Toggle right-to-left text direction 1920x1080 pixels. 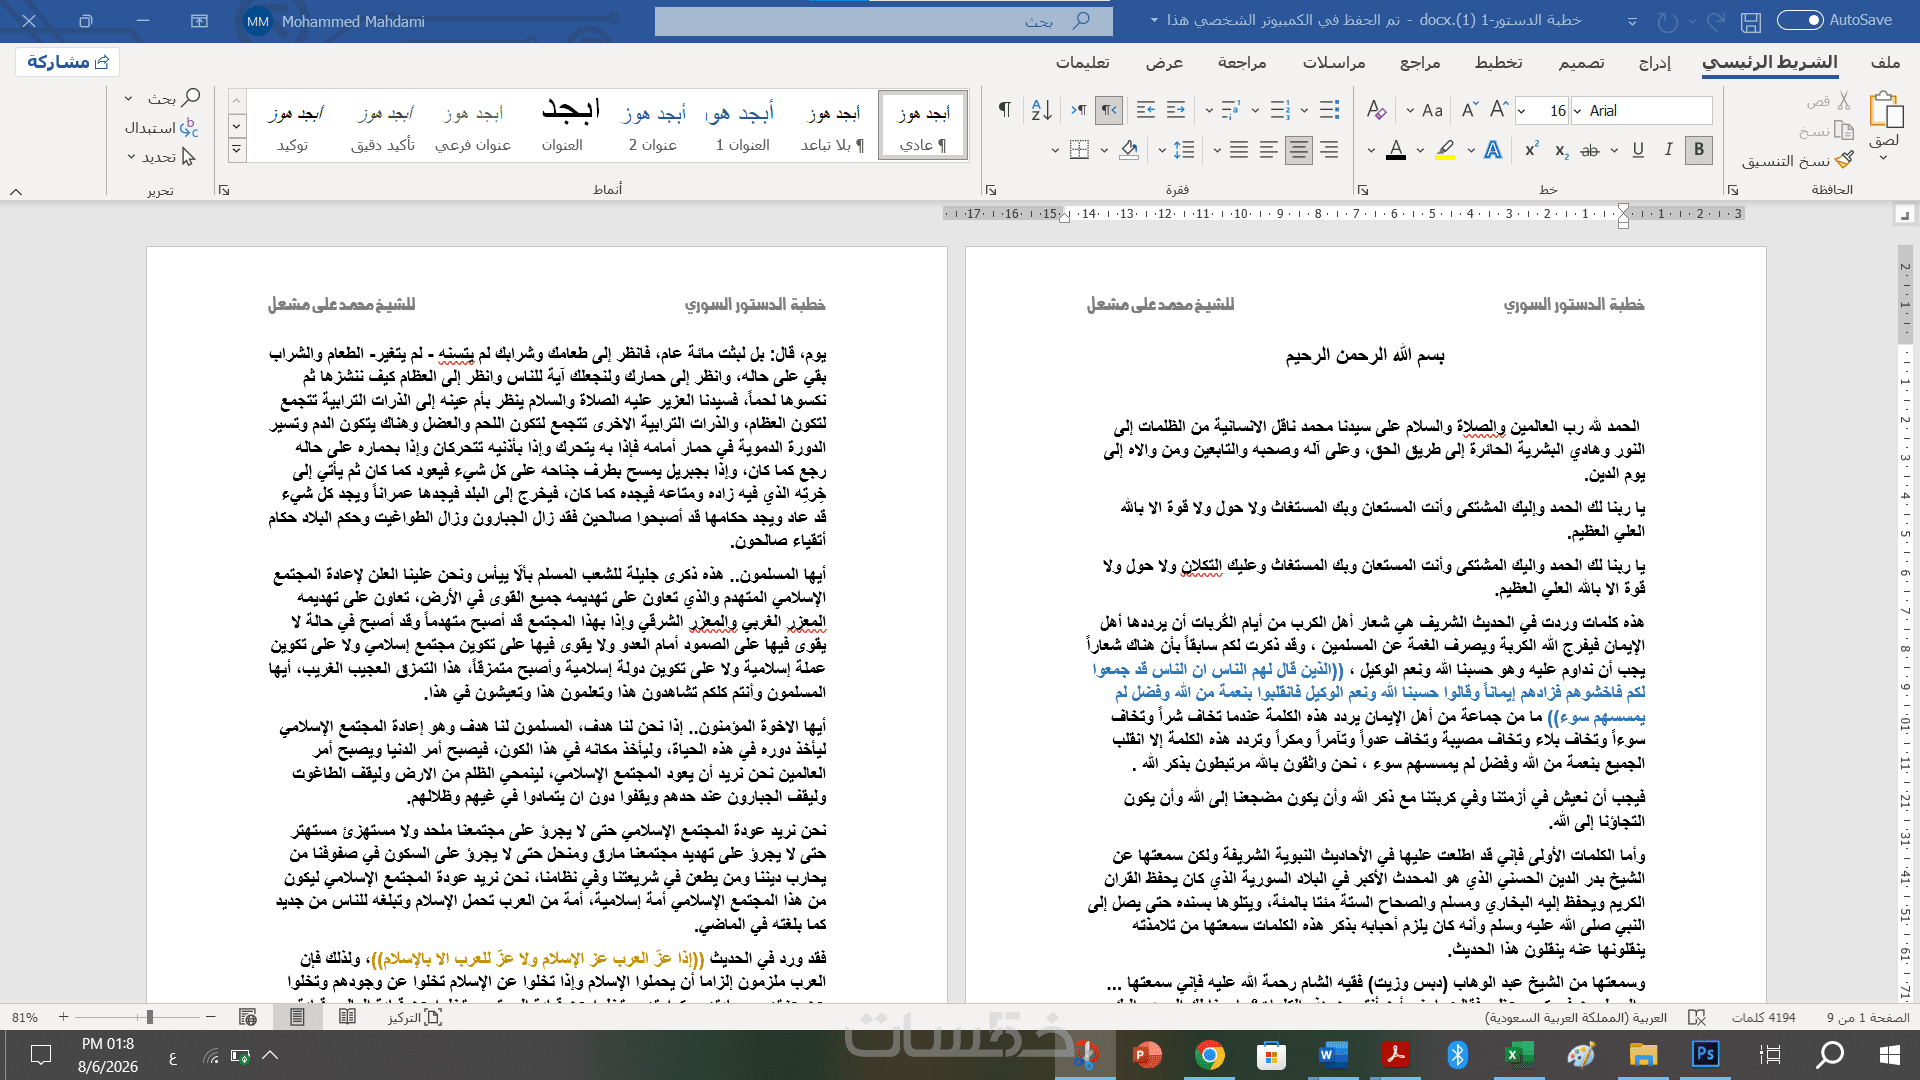[1108, 110]
